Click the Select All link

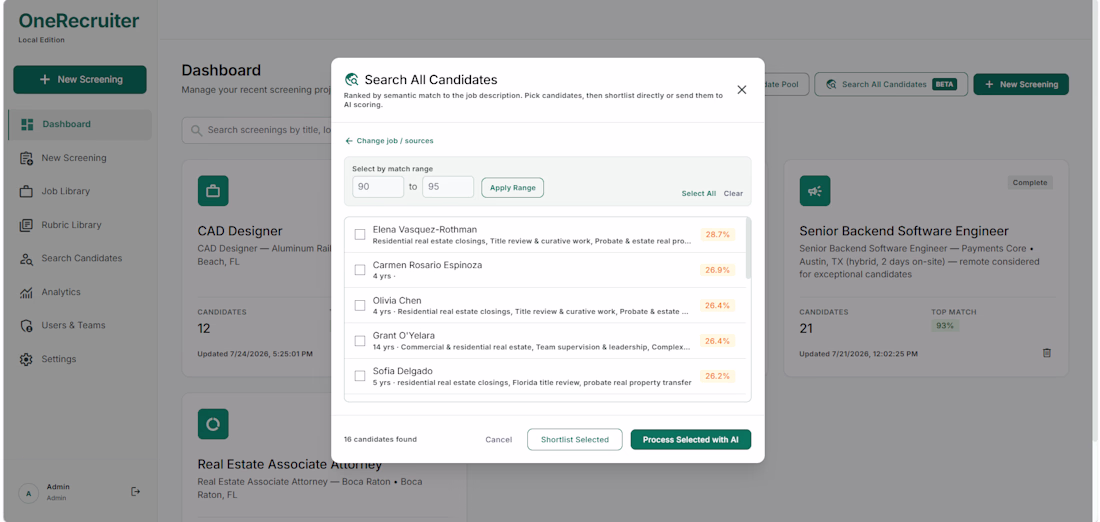(x=699, y=194)
